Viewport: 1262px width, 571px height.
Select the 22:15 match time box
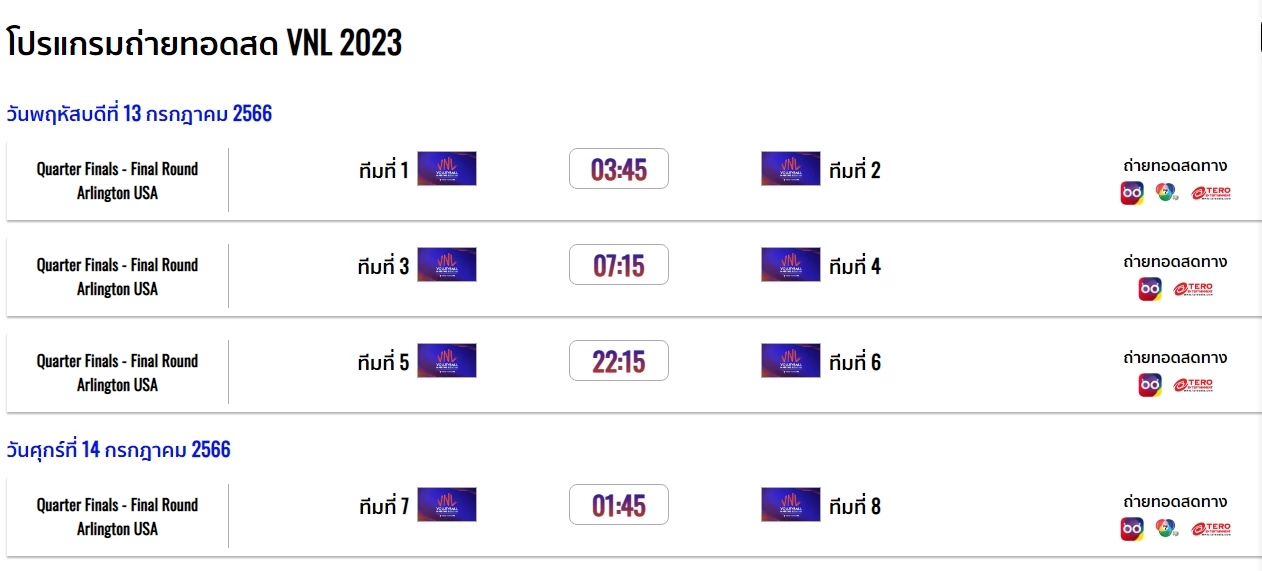click(x=619, y=361)
